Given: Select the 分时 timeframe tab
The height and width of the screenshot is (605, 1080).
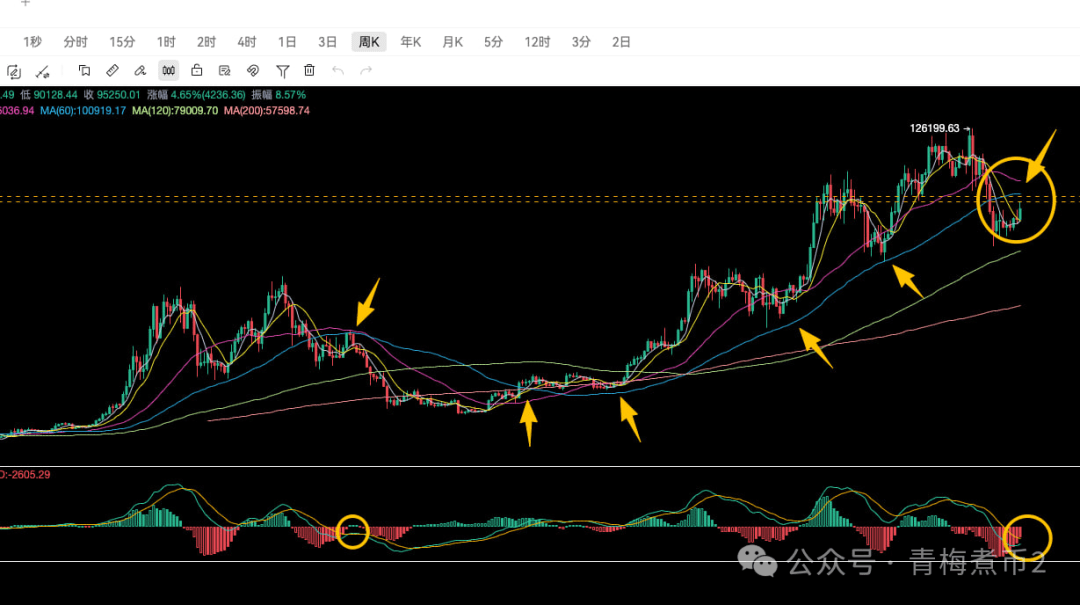Looking at the screenshot, I should (76, 42).
